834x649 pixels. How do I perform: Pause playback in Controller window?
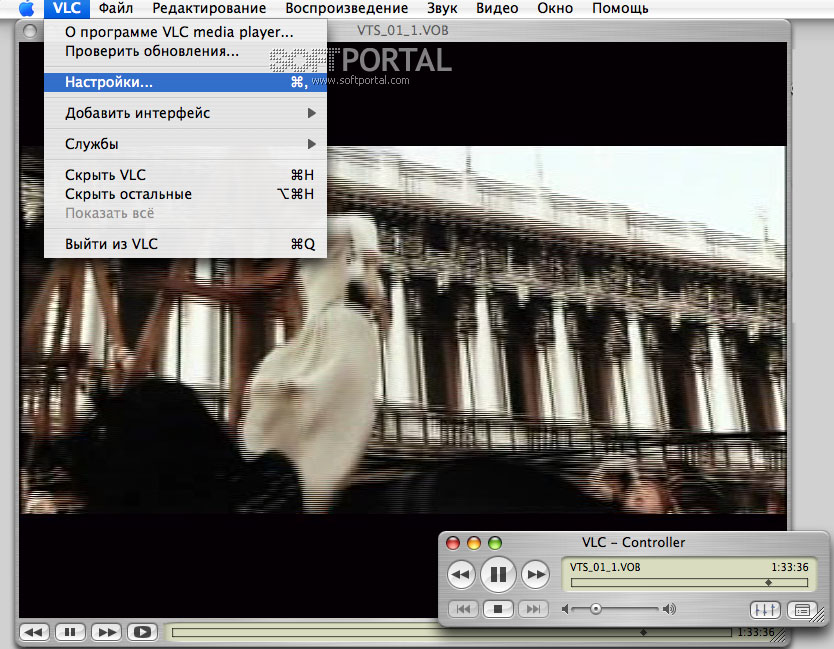pyautogui.click(x=498, y=575)
